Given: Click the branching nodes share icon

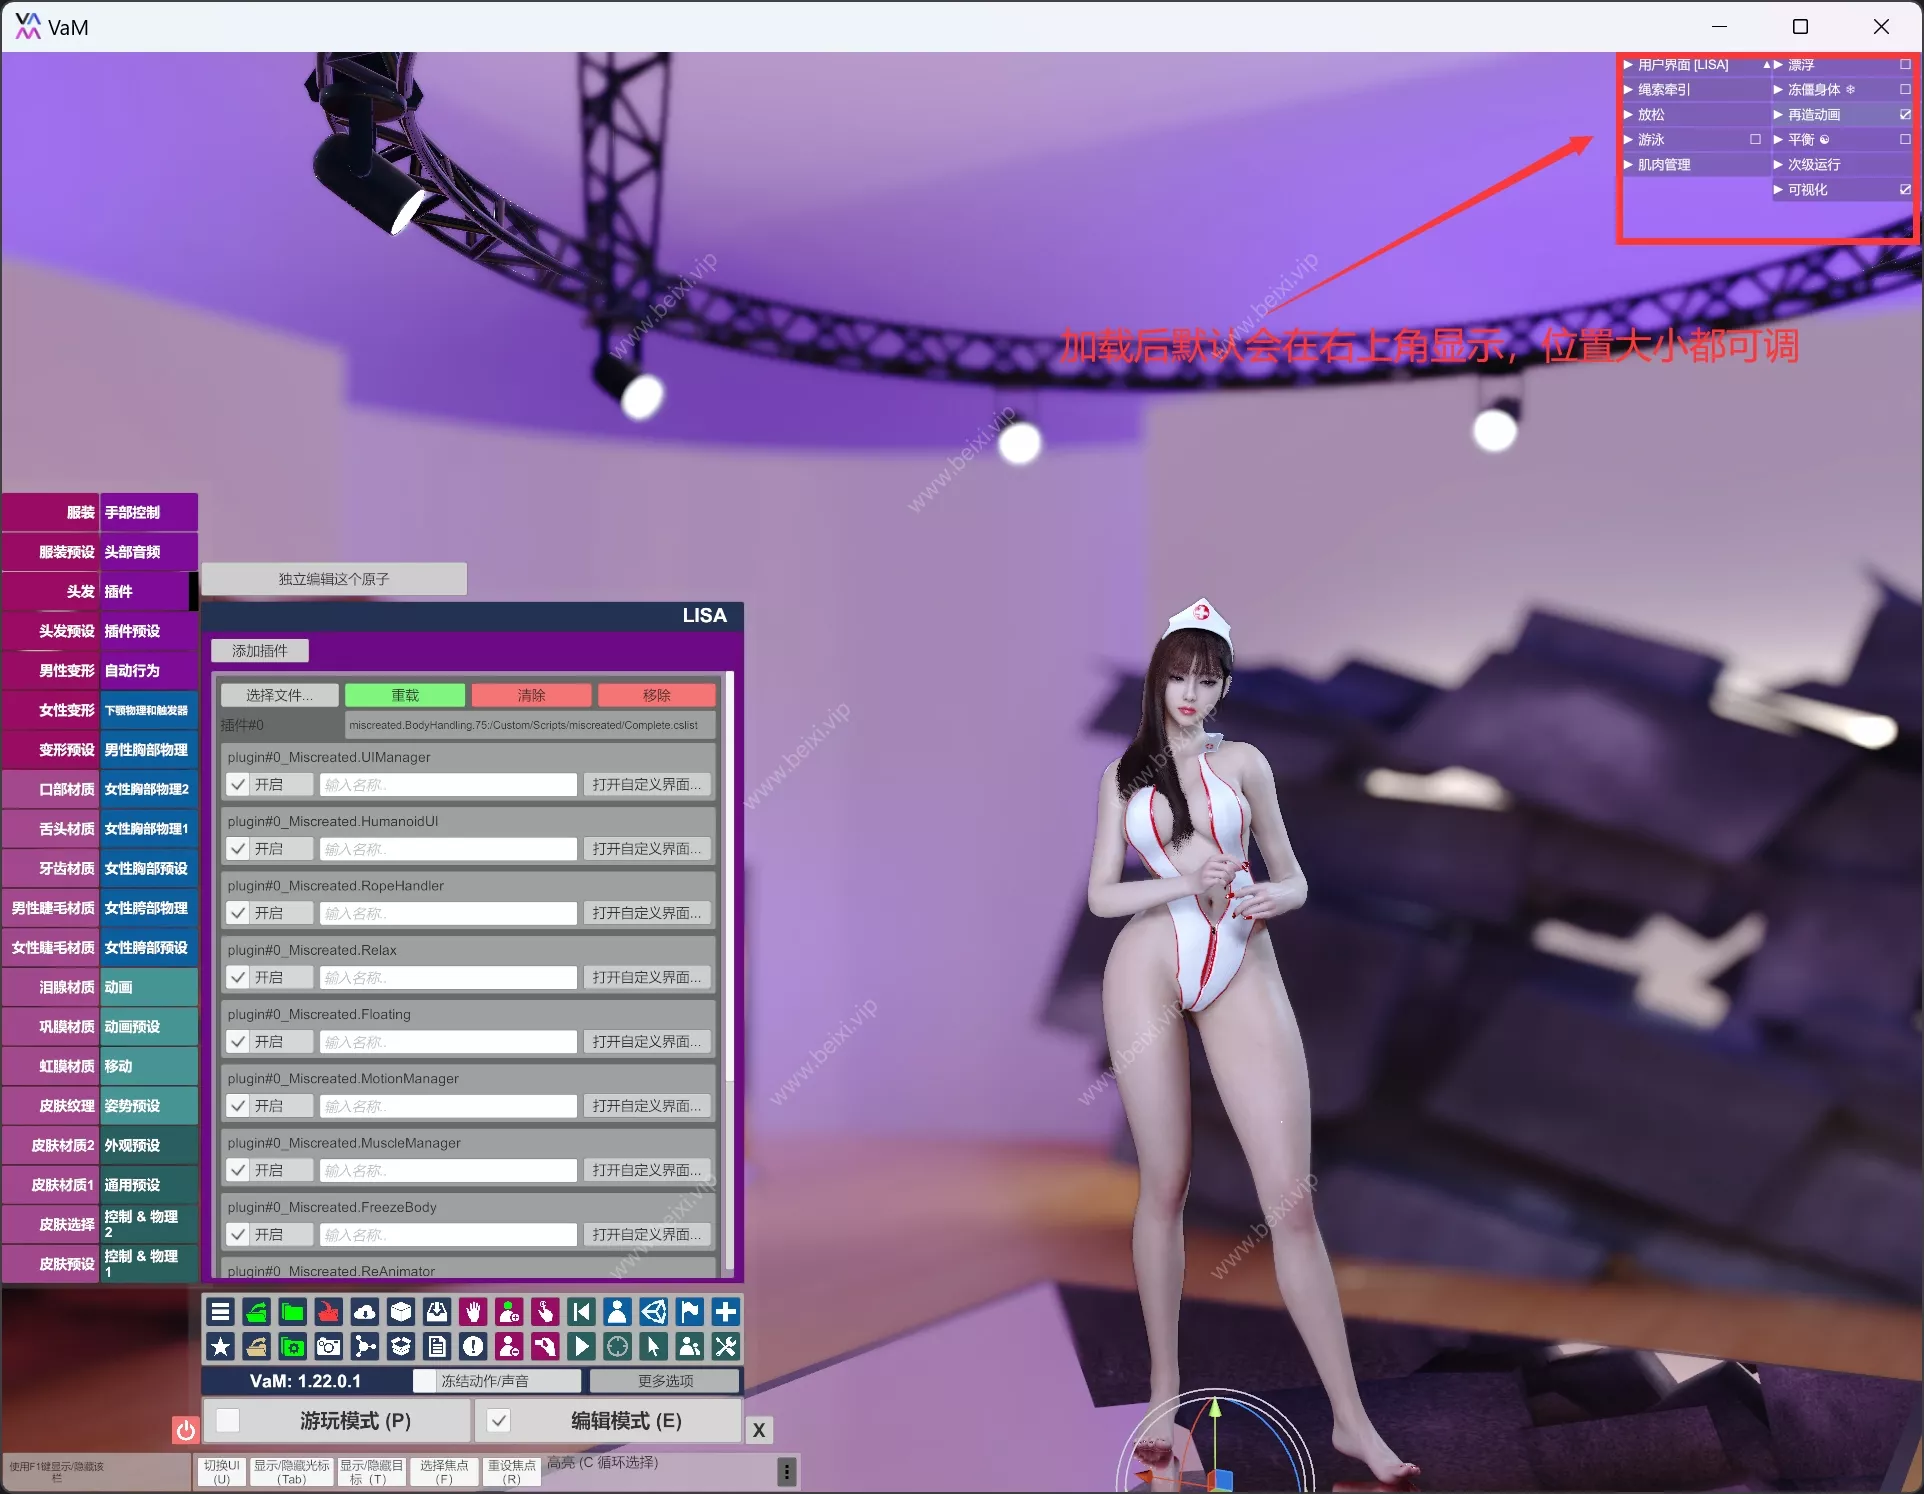Looking at the screenshot, I should (365, 1346).
